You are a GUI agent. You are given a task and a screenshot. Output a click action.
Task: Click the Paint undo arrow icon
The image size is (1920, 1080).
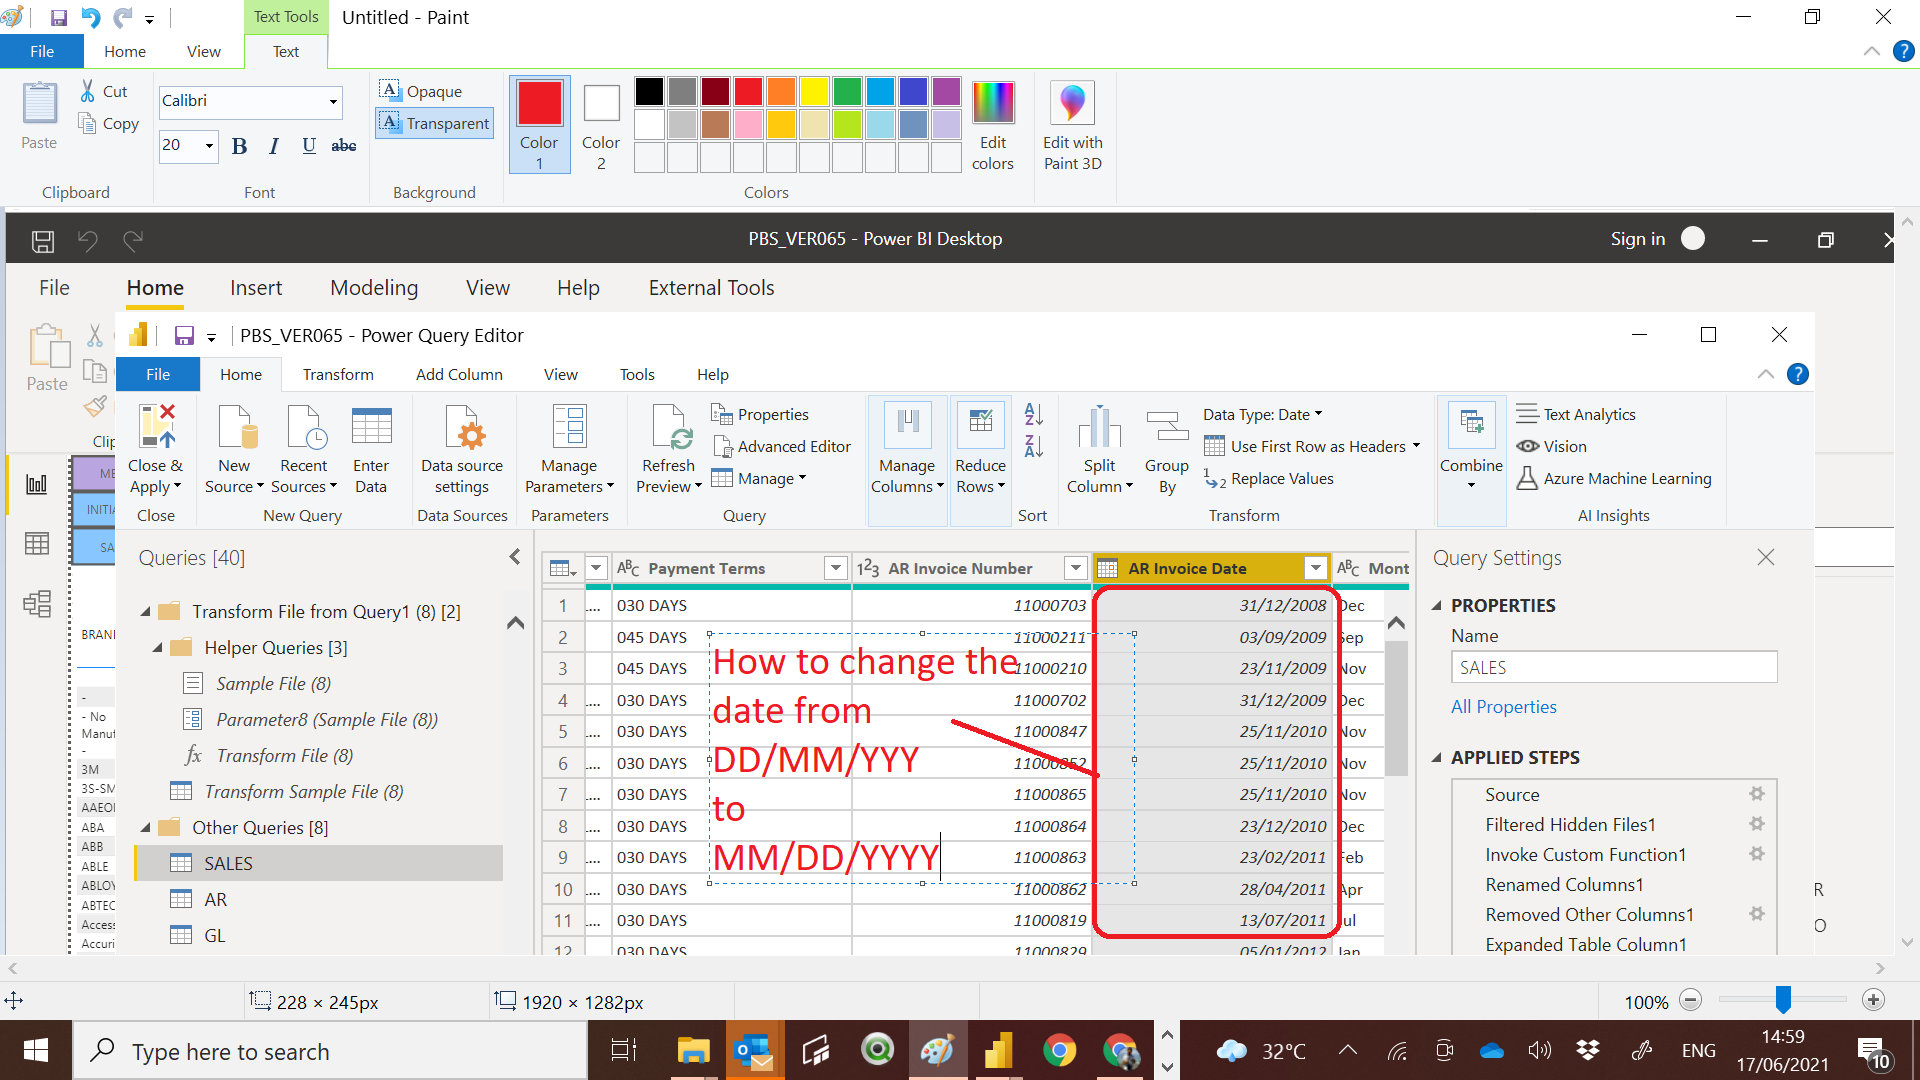pyautogui.click(x=90, y=17)
